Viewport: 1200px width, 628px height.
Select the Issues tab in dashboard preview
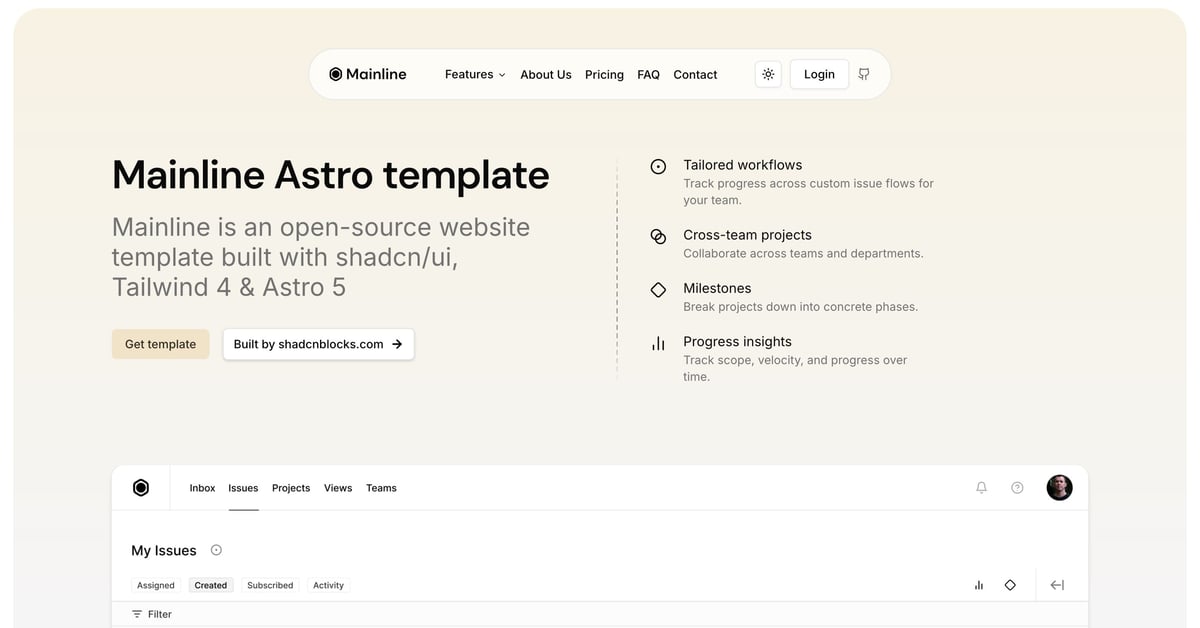coord(243,488)
